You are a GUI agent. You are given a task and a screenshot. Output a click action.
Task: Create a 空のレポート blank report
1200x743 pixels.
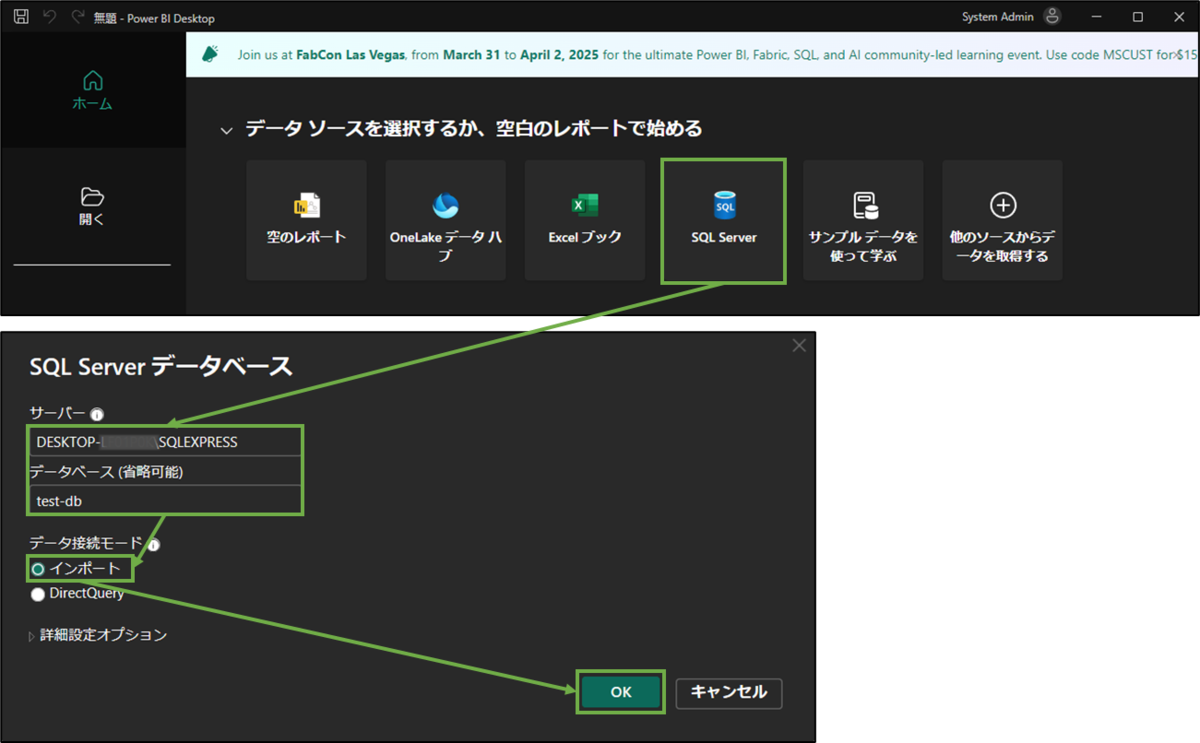click(x=307, y=220)
